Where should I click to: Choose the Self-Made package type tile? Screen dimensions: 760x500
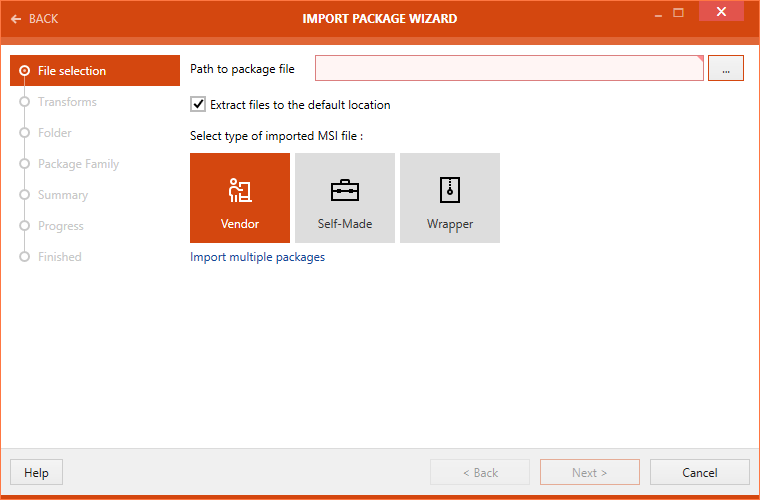click(345, 198)
